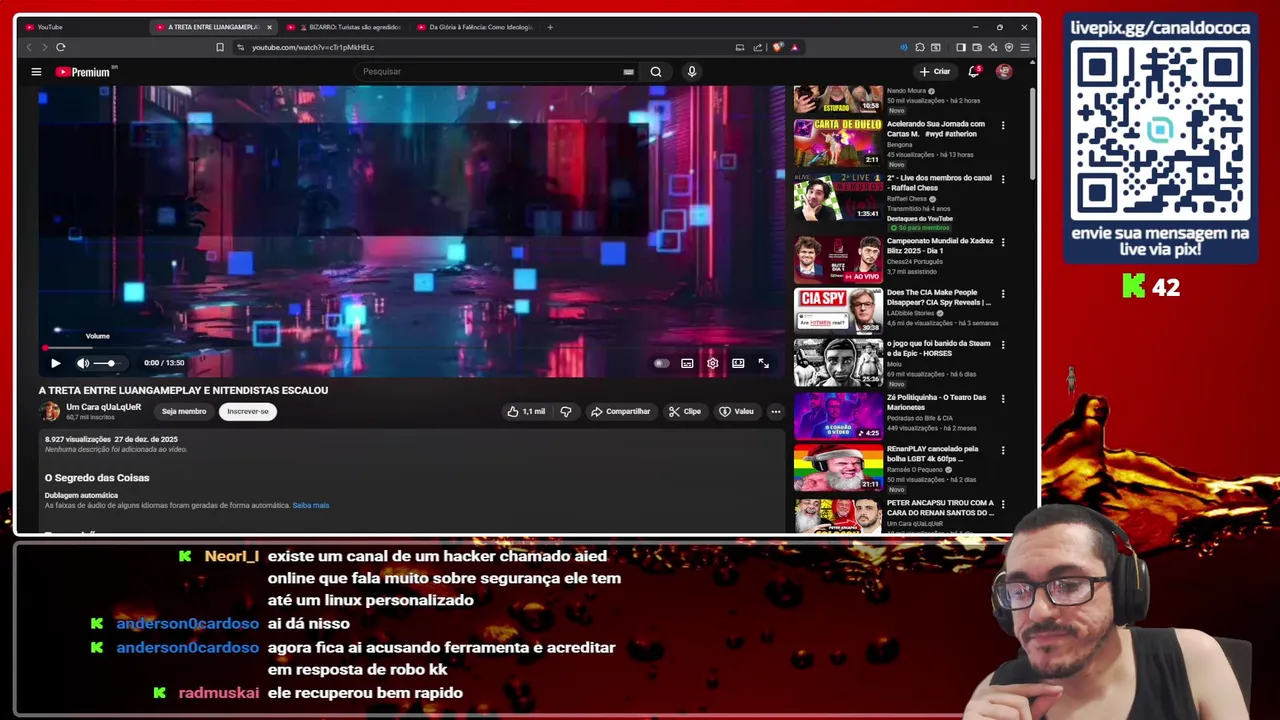Open the Saiba mais link

(x=310, y=505)
